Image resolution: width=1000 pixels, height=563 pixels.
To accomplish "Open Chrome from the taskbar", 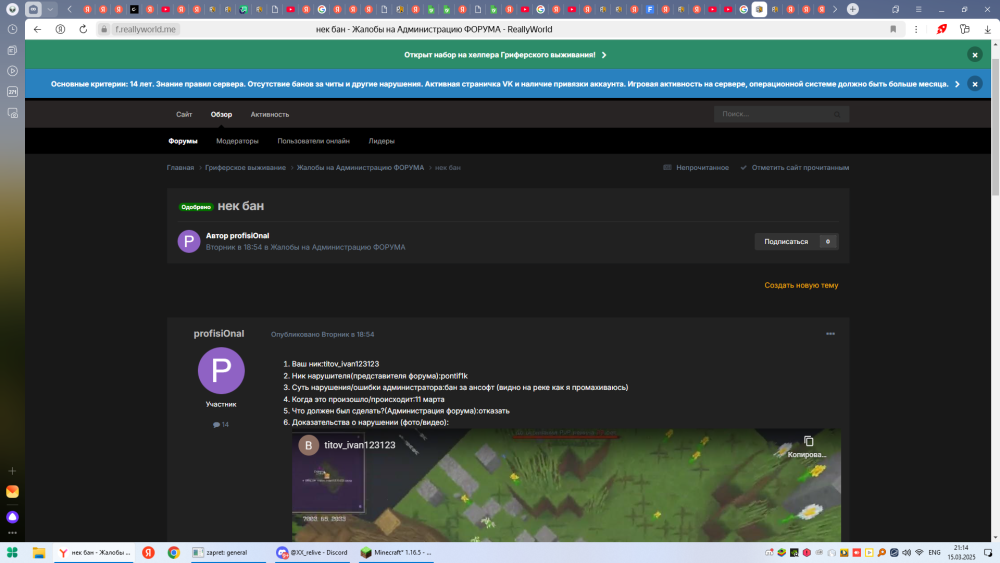I will pos(173,553).
